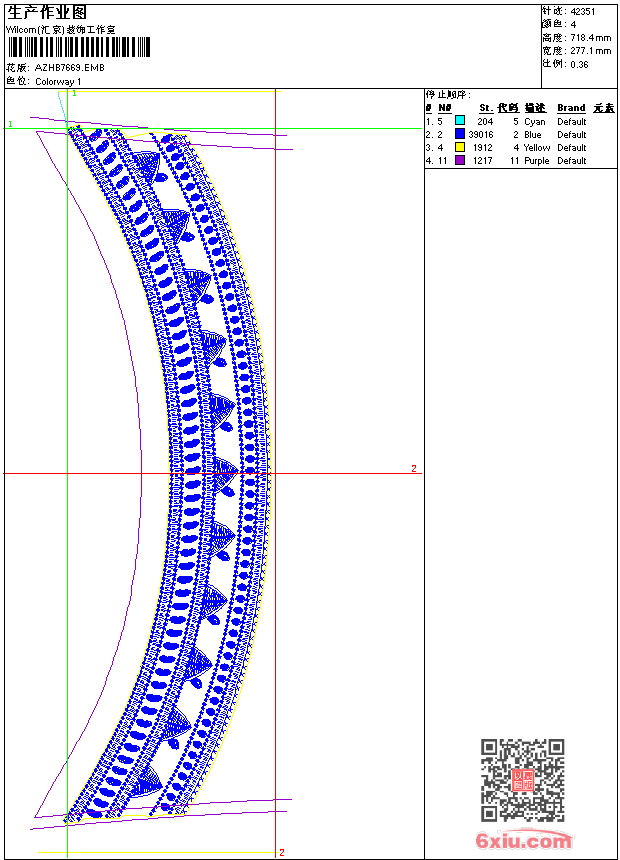This screenshot has height=860, width=620.
Task: Select stitch count cell 1912
Action: point(483,148)
